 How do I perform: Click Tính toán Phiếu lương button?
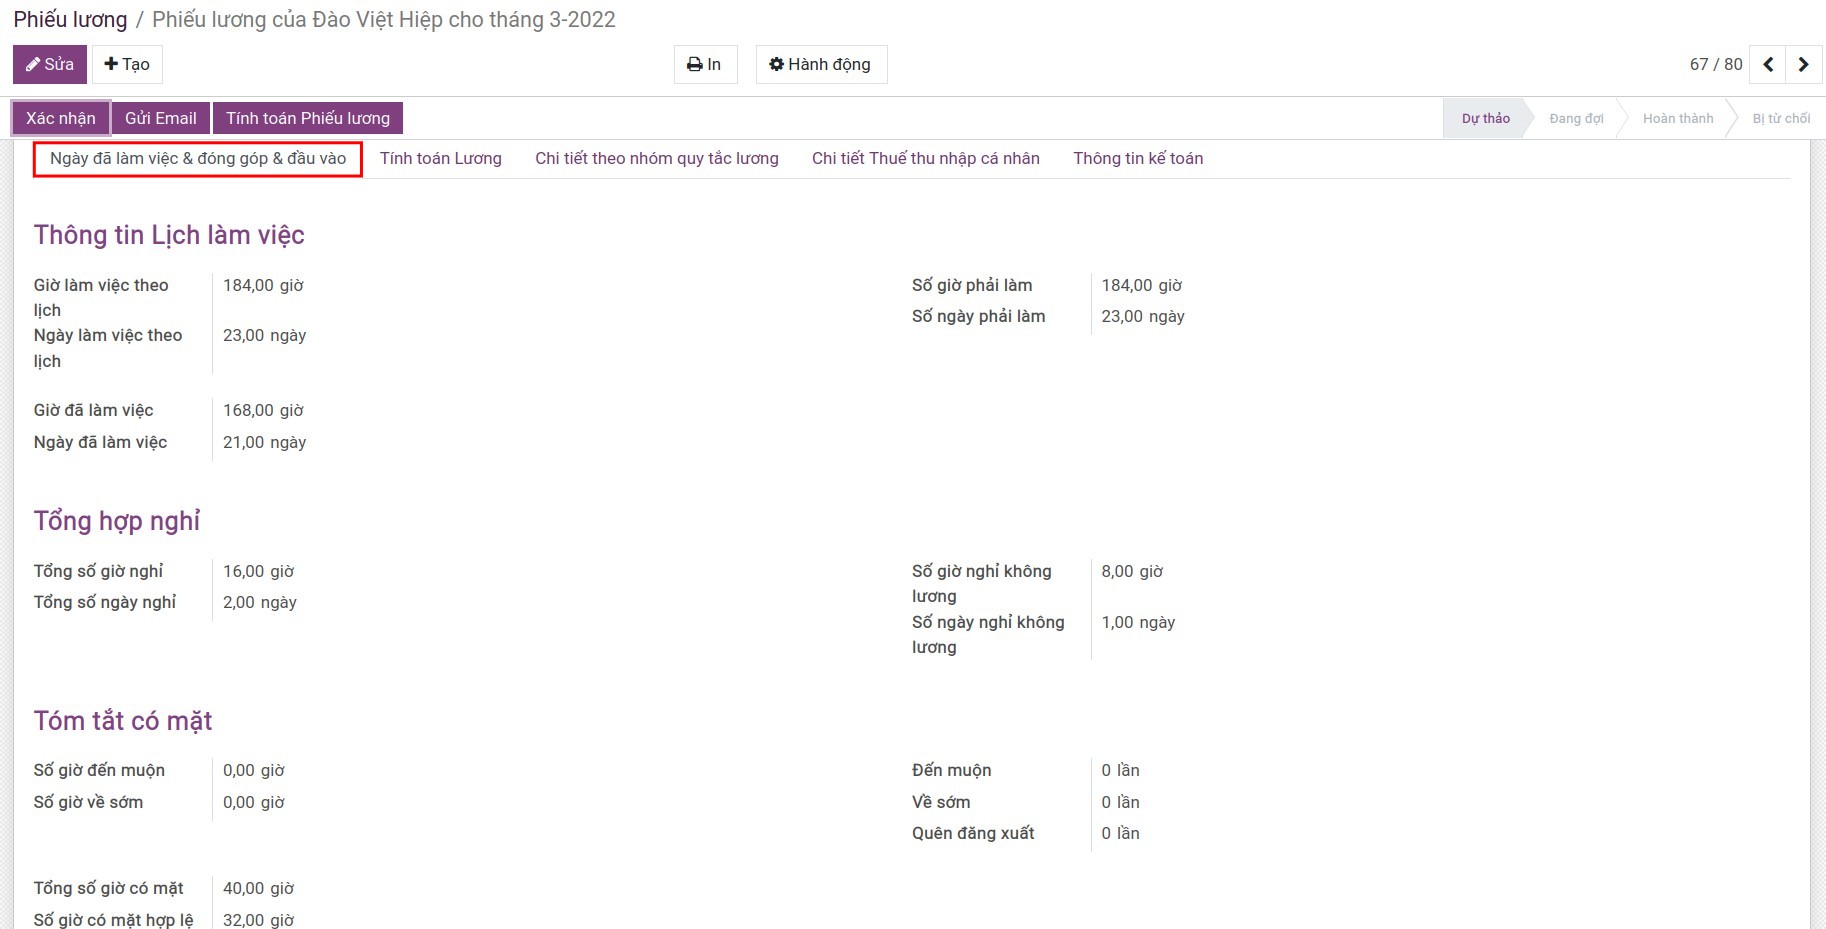pos(308,118)
